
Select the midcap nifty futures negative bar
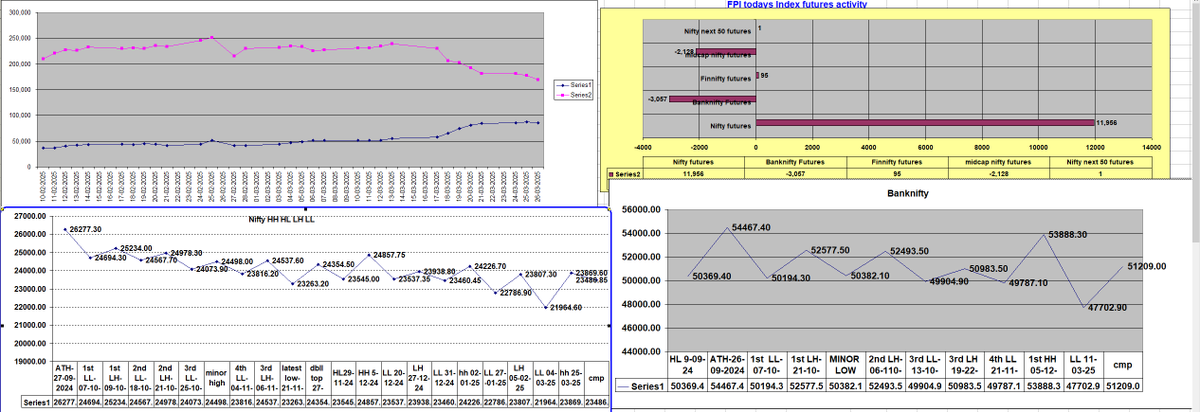(x=725, y=50)
